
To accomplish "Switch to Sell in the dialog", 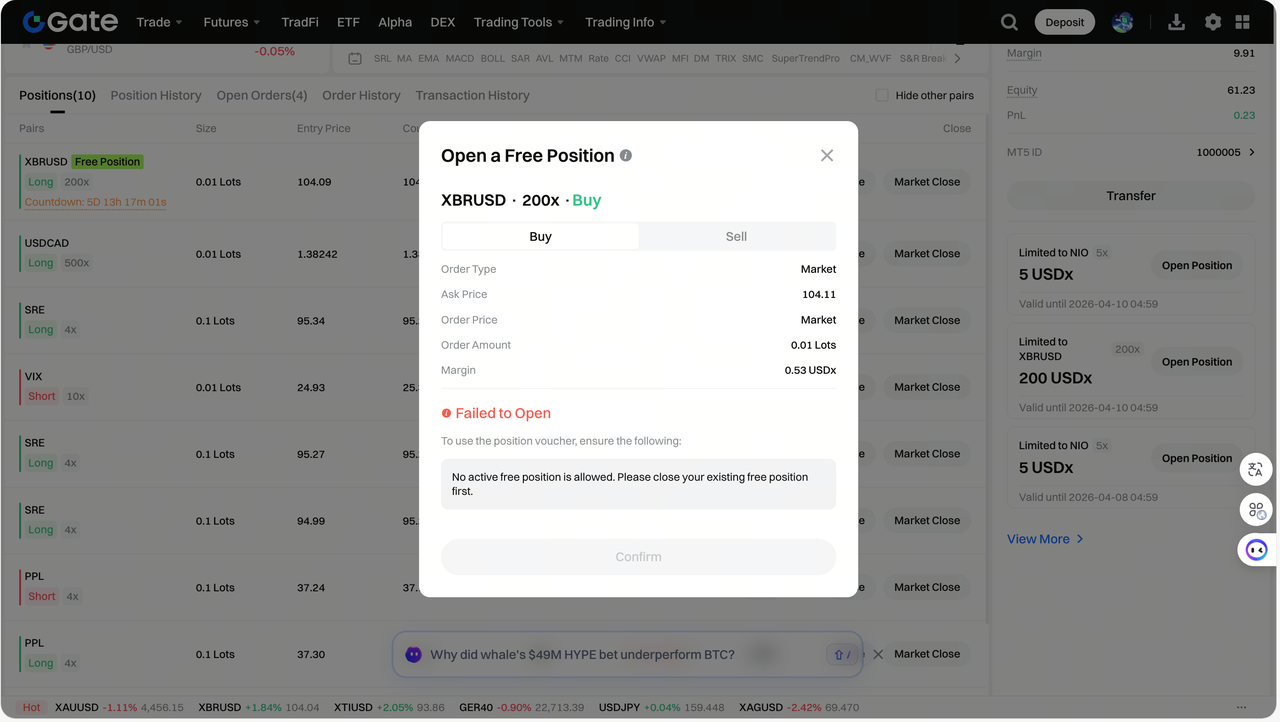I will tap(736, 237).
